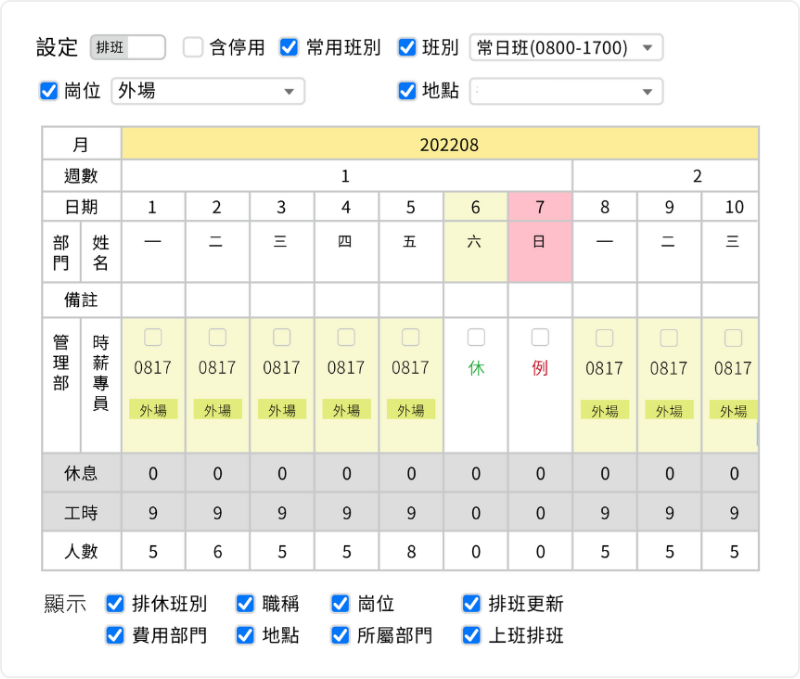Tick the shift checkbox for date 4
This screenshot has height=679, width=800.
346,337
